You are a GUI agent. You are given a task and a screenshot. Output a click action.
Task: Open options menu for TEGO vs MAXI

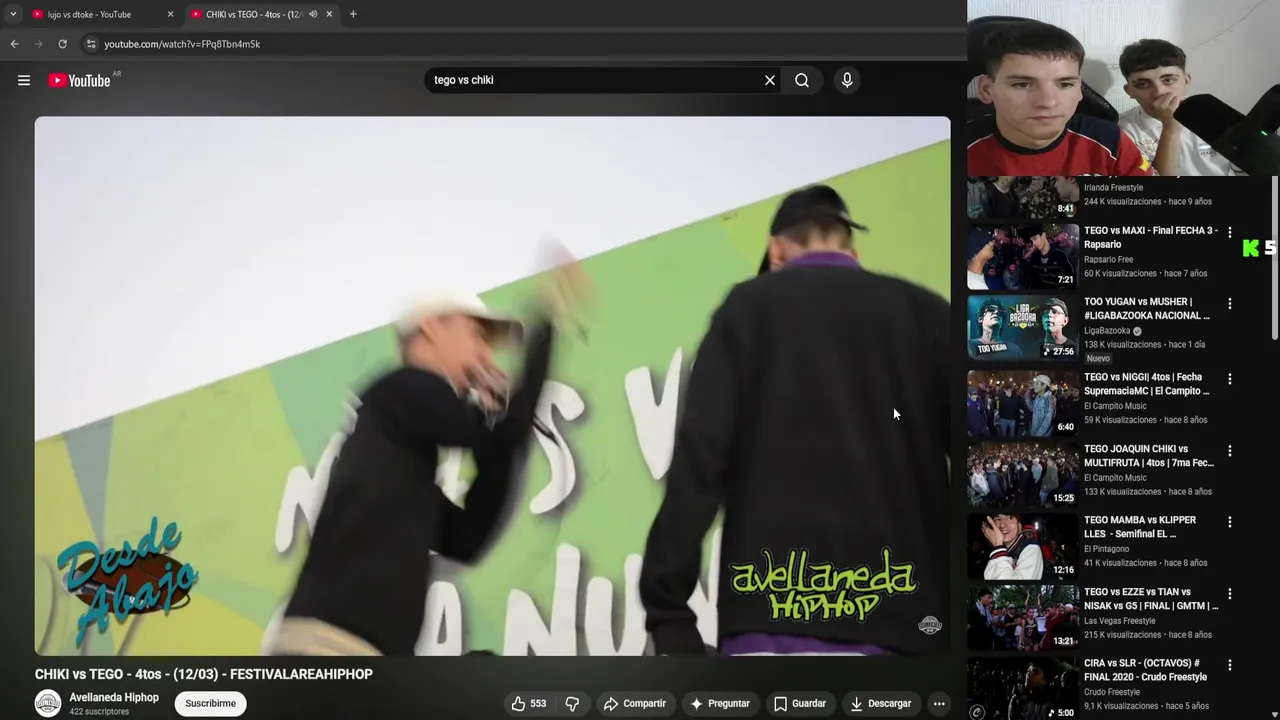tap(1230, 232)
